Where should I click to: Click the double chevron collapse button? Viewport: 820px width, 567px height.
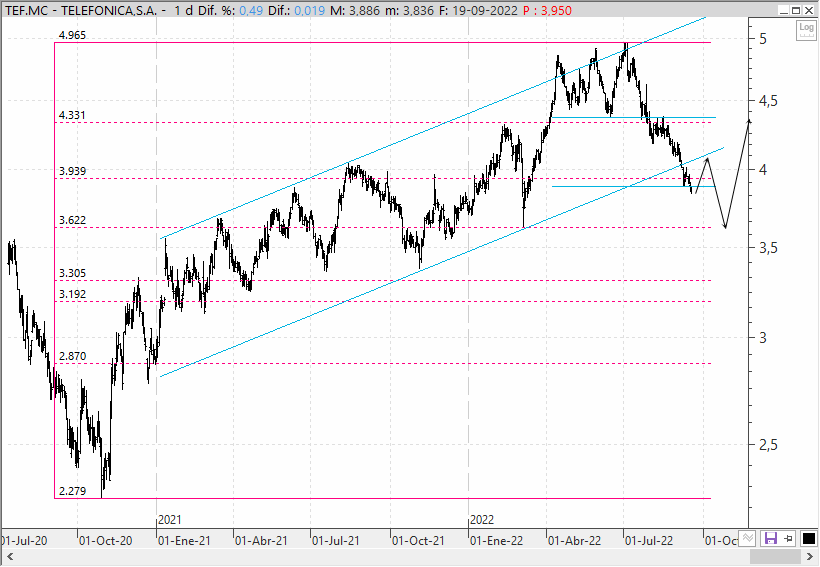[x=748, y=538]
